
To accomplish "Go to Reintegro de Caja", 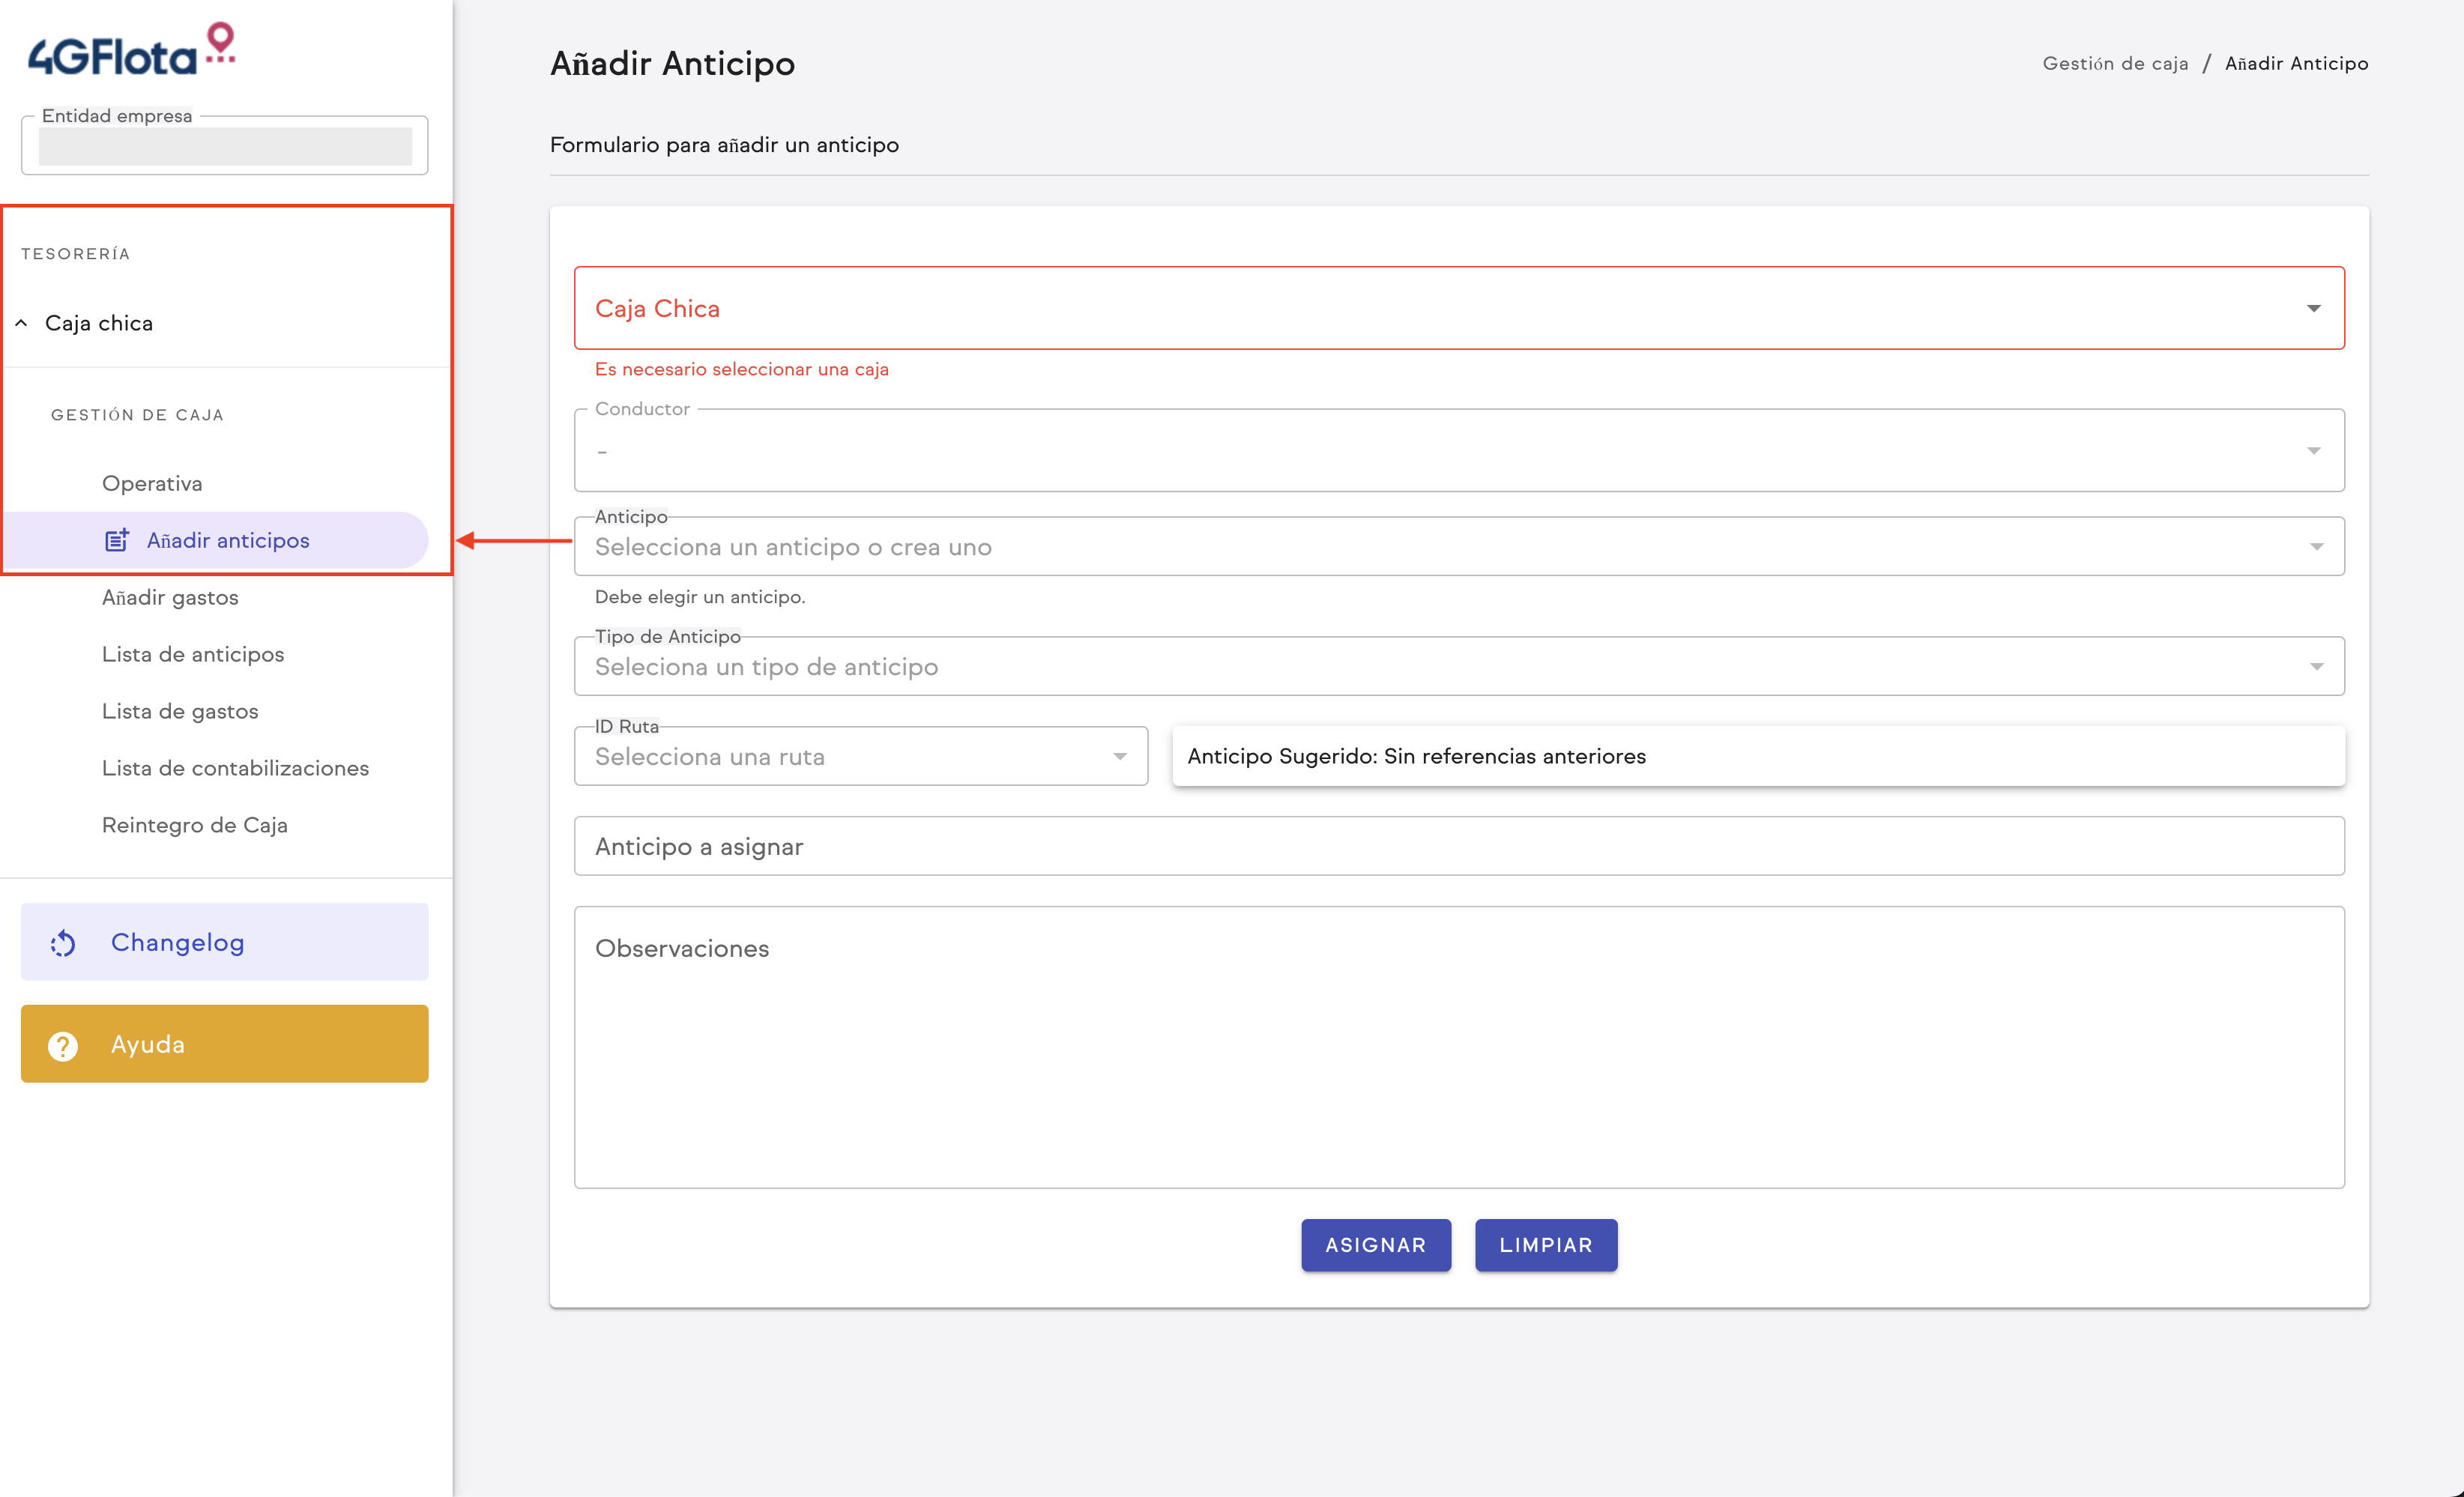I will (x=195, y=825).
